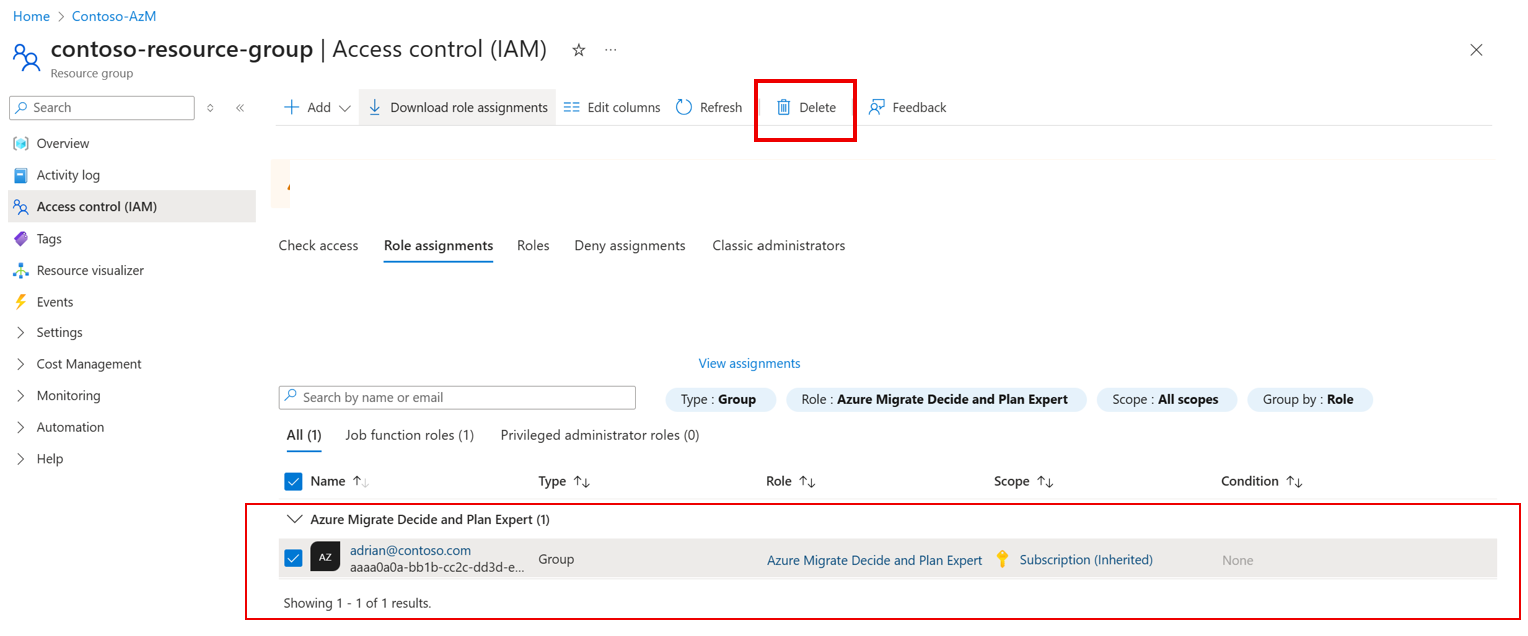Click the 'Showing 1 - 1 of 1 results.' text
The image size is (1528, 636).
coord(357,604)
